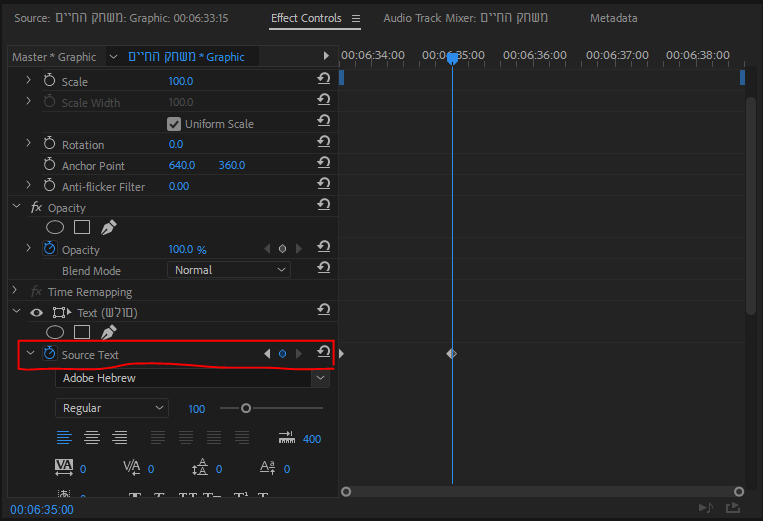Toggle Uniform Scale checkbox
The width and height of the screenshot is (763, 521).
click(174, 124)
